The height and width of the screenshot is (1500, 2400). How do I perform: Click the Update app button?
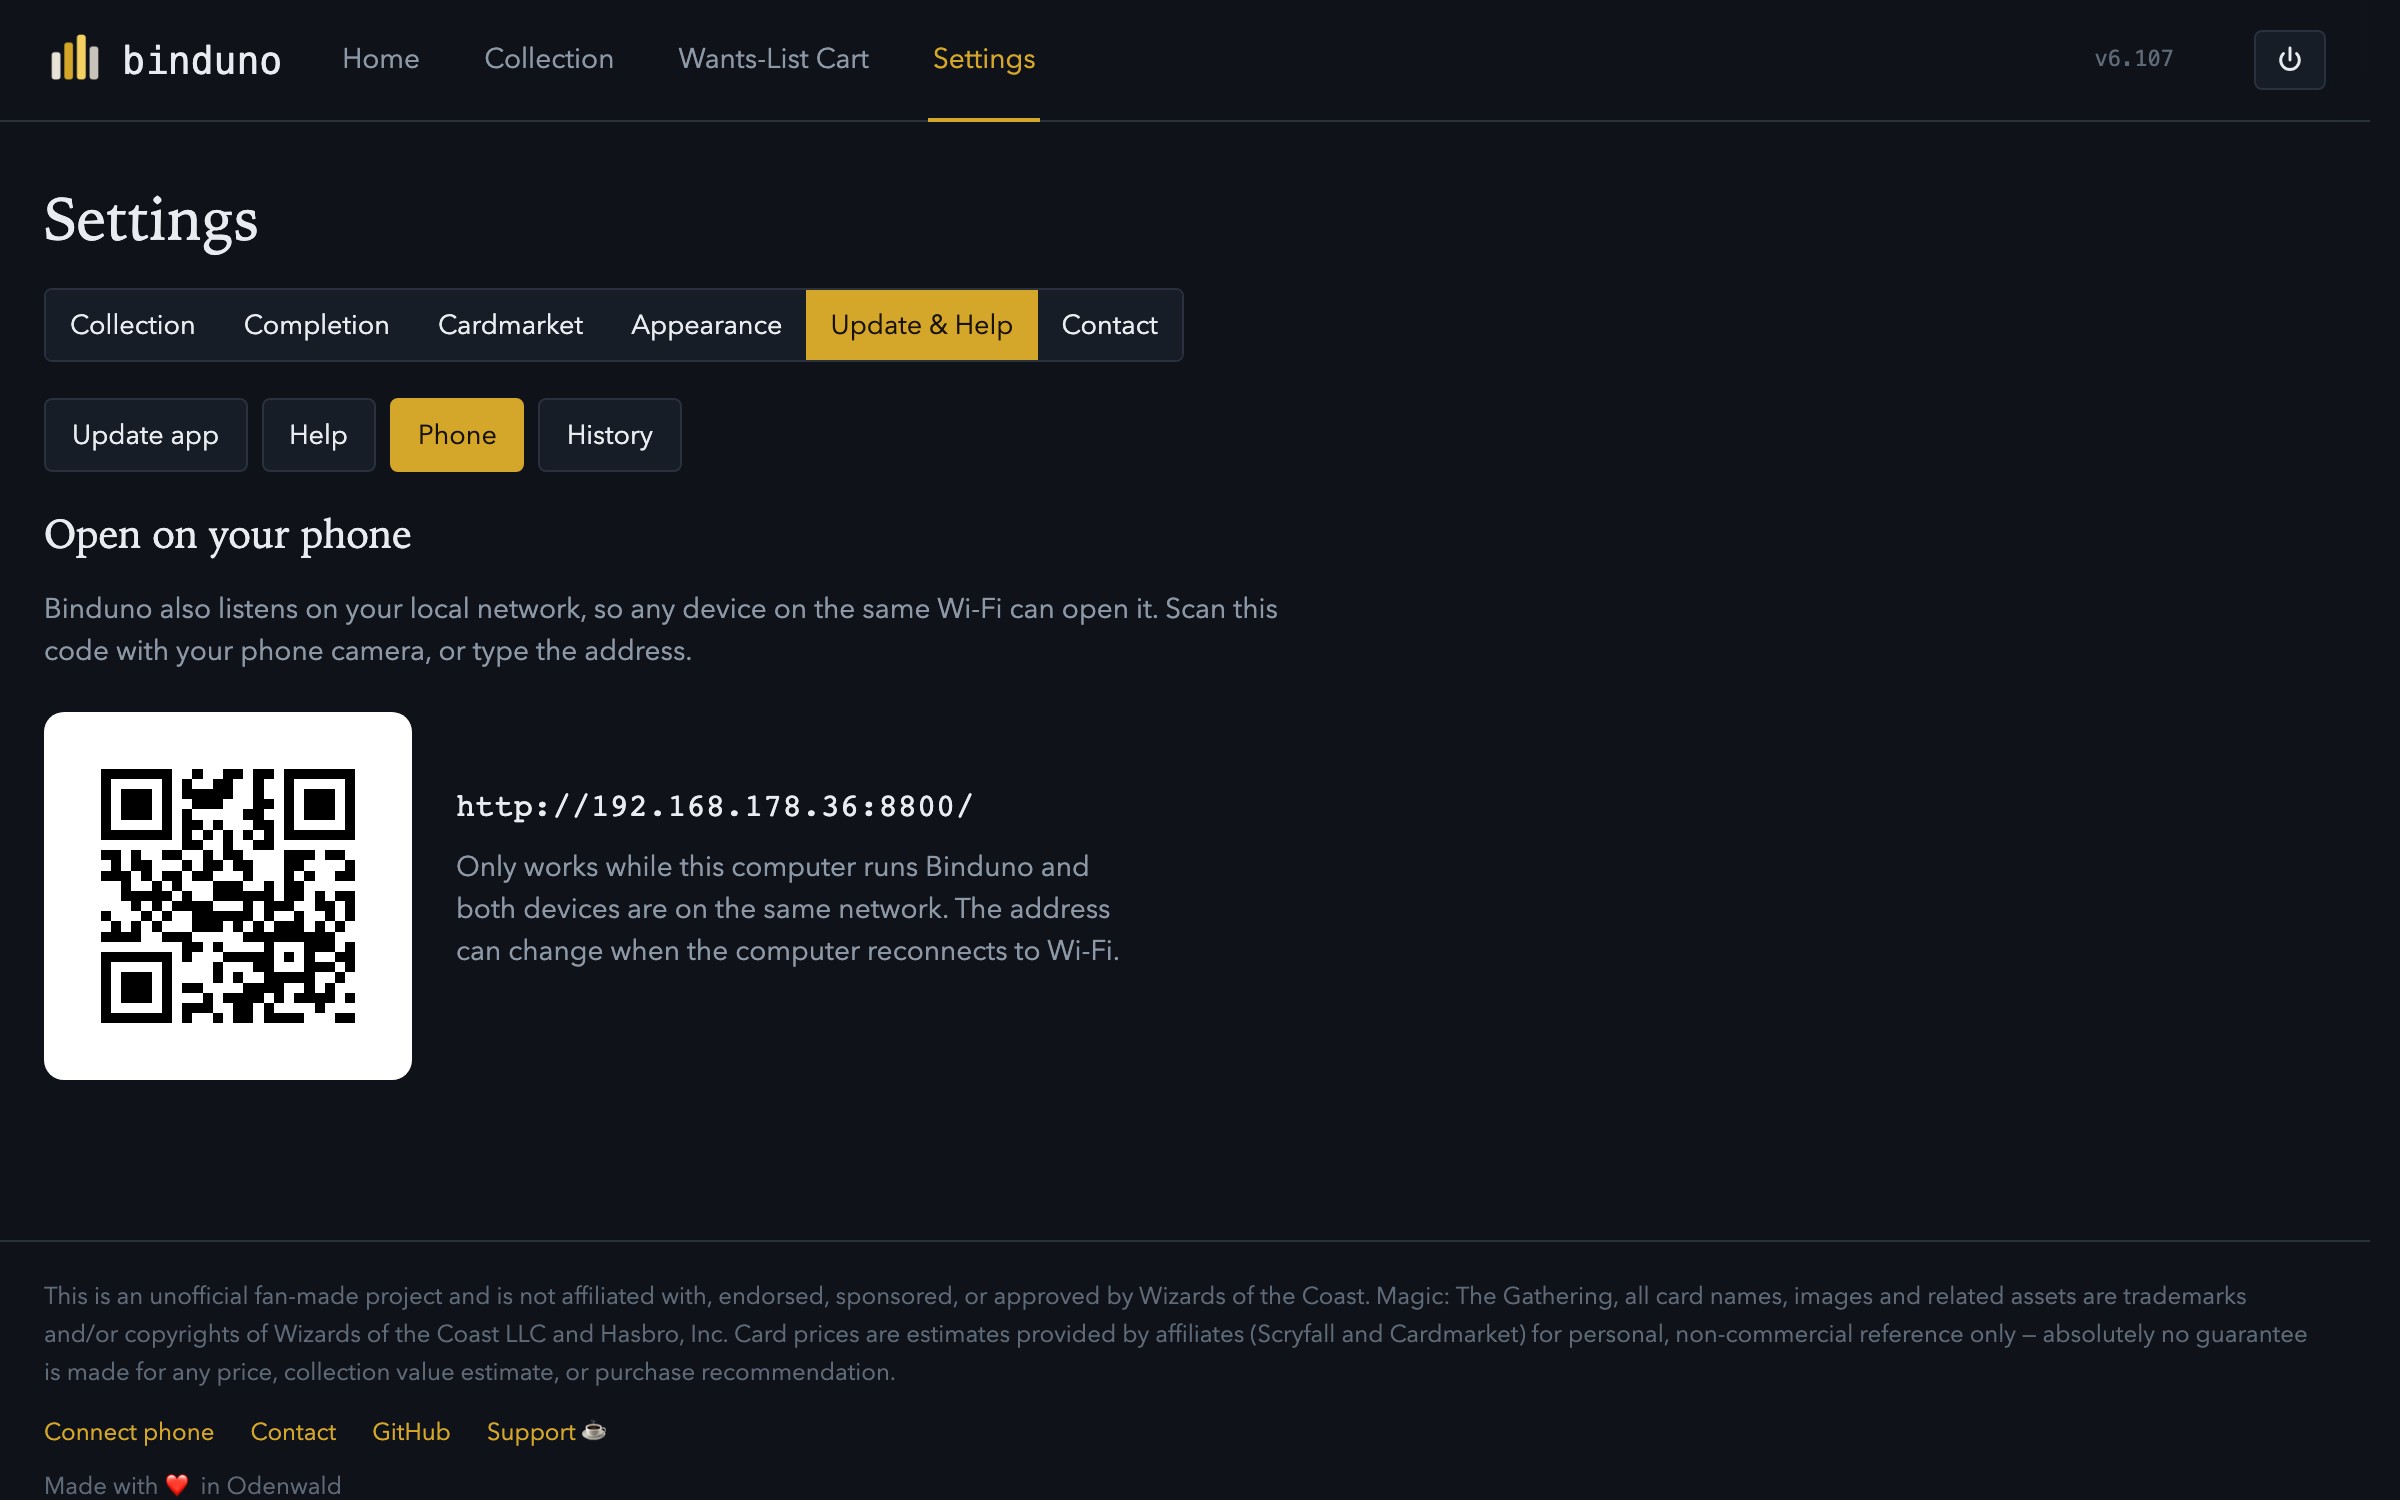145,435
